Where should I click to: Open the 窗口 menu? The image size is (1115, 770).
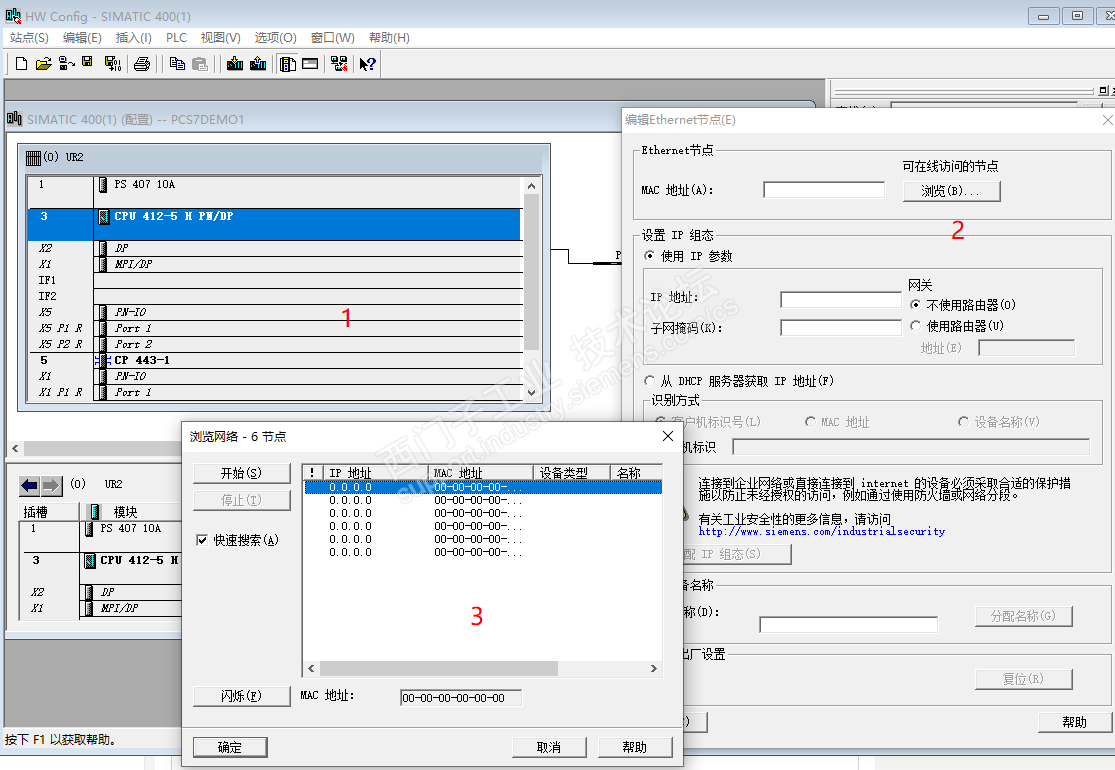[x=333, y=38]
